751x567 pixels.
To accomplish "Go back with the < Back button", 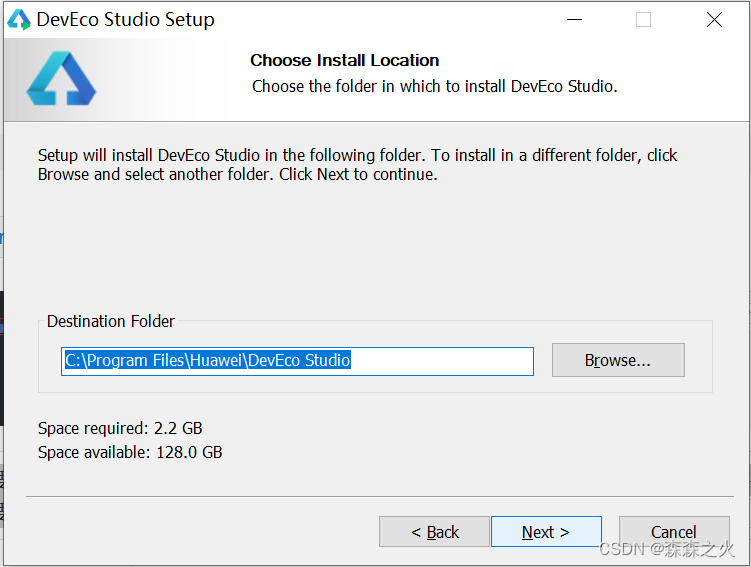I will pyautogui.click(x=434, y=532).
